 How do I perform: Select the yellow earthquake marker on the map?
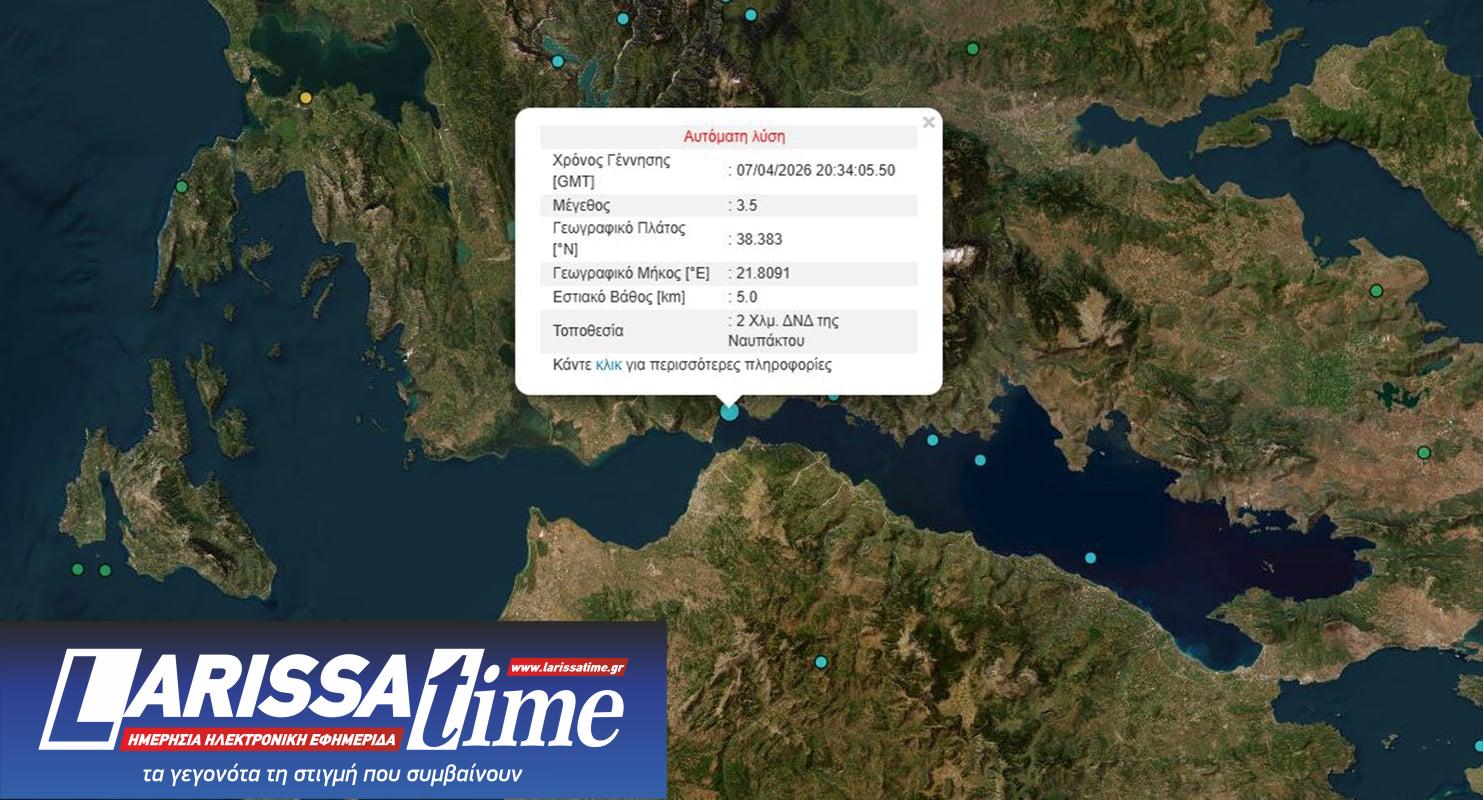pos(306,98)
